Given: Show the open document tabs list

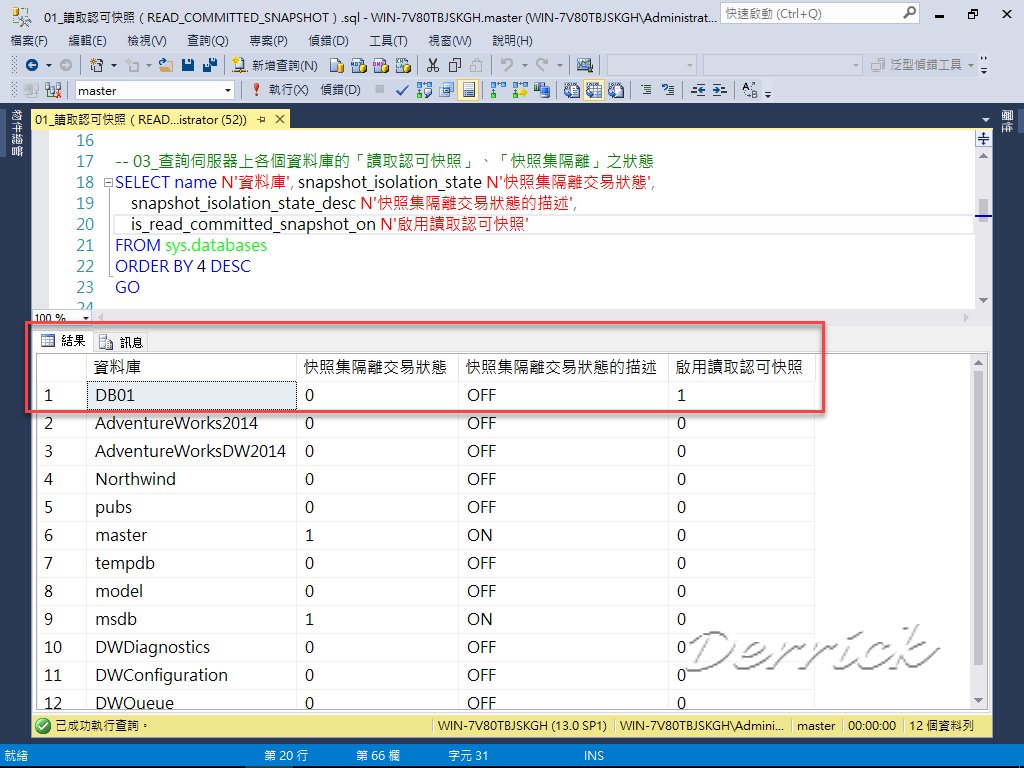Looking at the screenshot, I should click(985, 120).
